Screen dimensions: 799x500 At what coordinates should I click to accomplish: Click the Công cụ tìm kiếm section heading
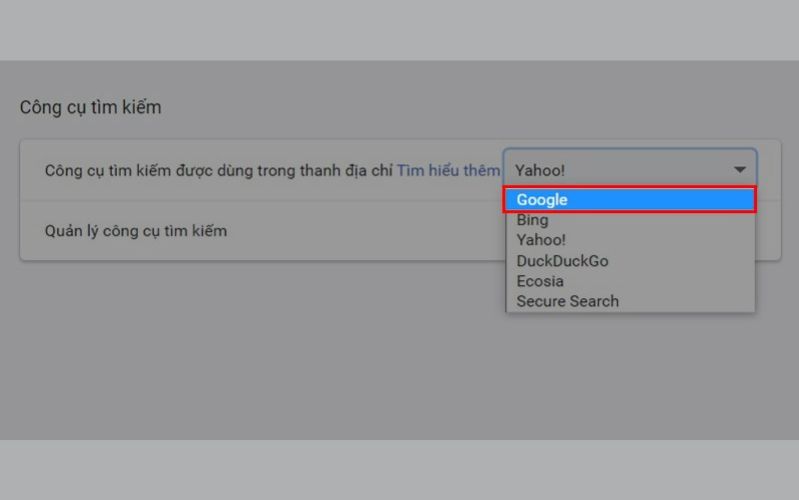click(91, 107)
